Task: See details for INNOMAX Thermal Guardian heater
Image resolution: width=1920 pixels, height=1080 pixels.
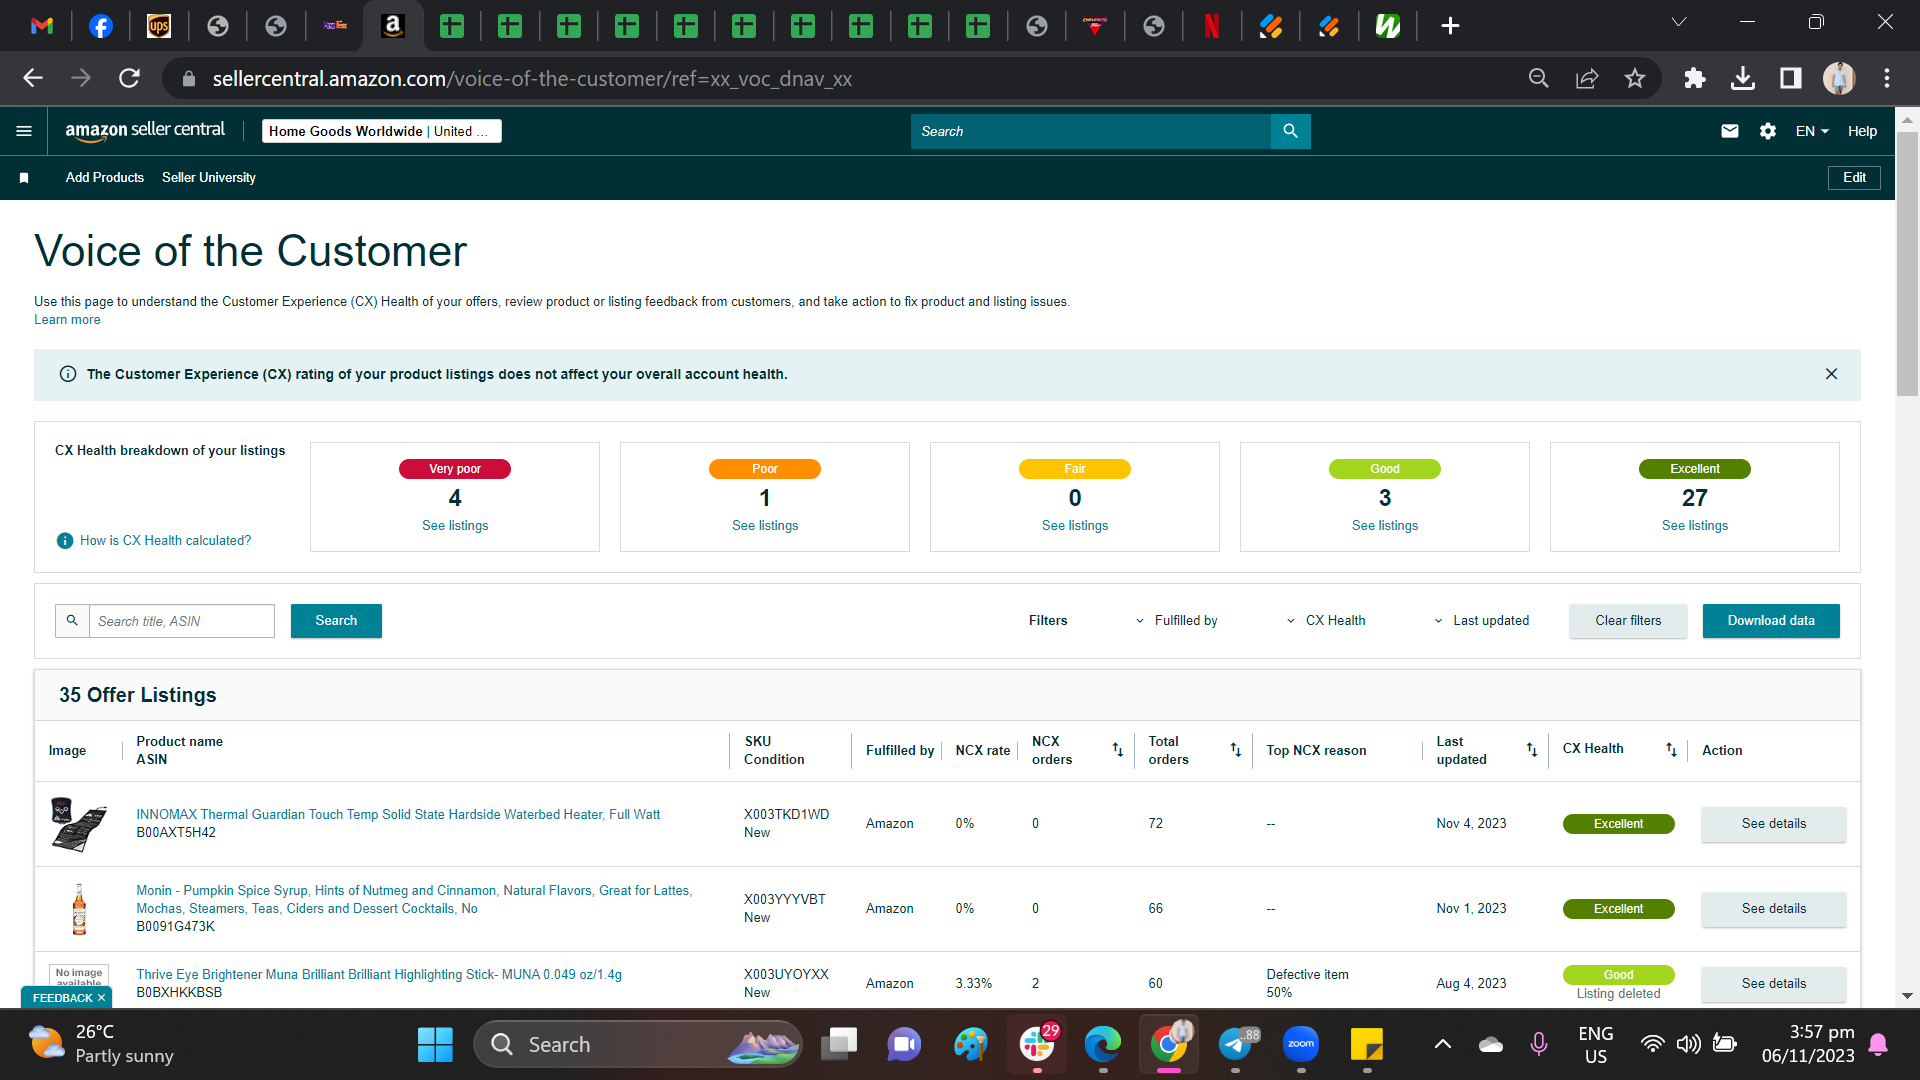Action: (1774, 824)
